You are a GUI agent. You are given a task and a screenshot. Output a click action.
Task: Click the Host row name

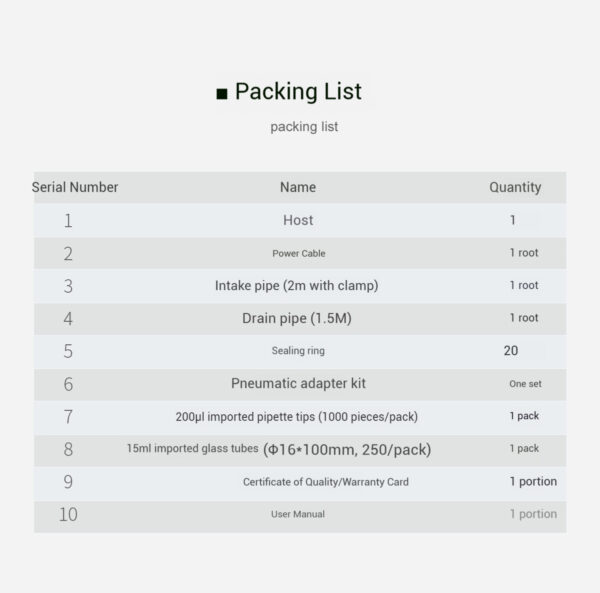pos(298,220)
